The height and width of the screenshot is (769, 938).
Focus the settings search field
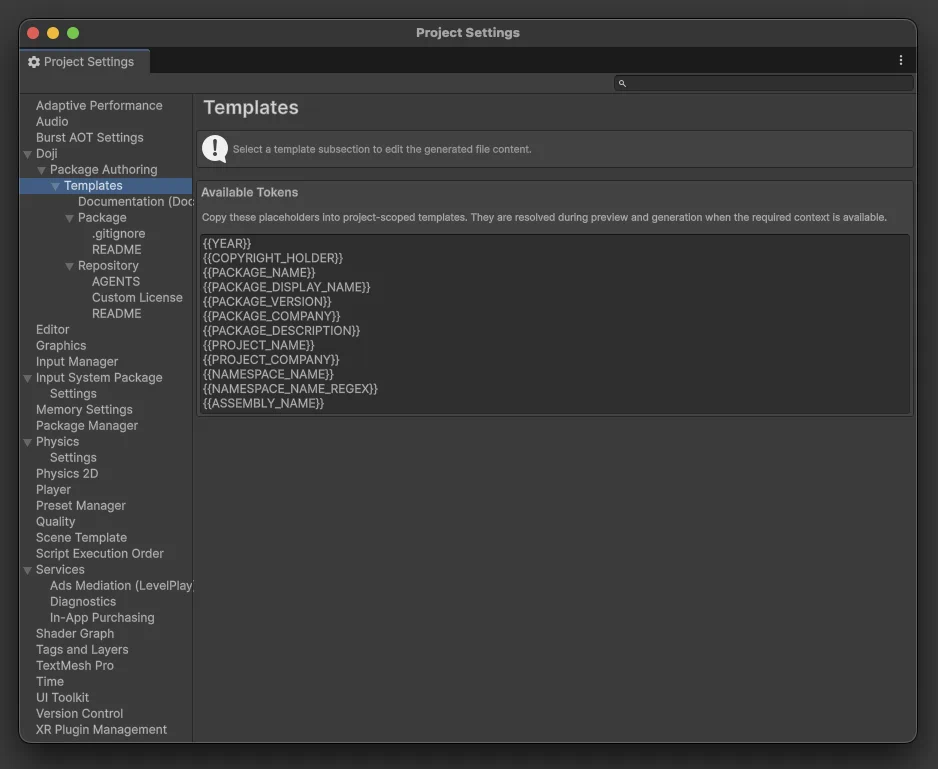[763, 83]
